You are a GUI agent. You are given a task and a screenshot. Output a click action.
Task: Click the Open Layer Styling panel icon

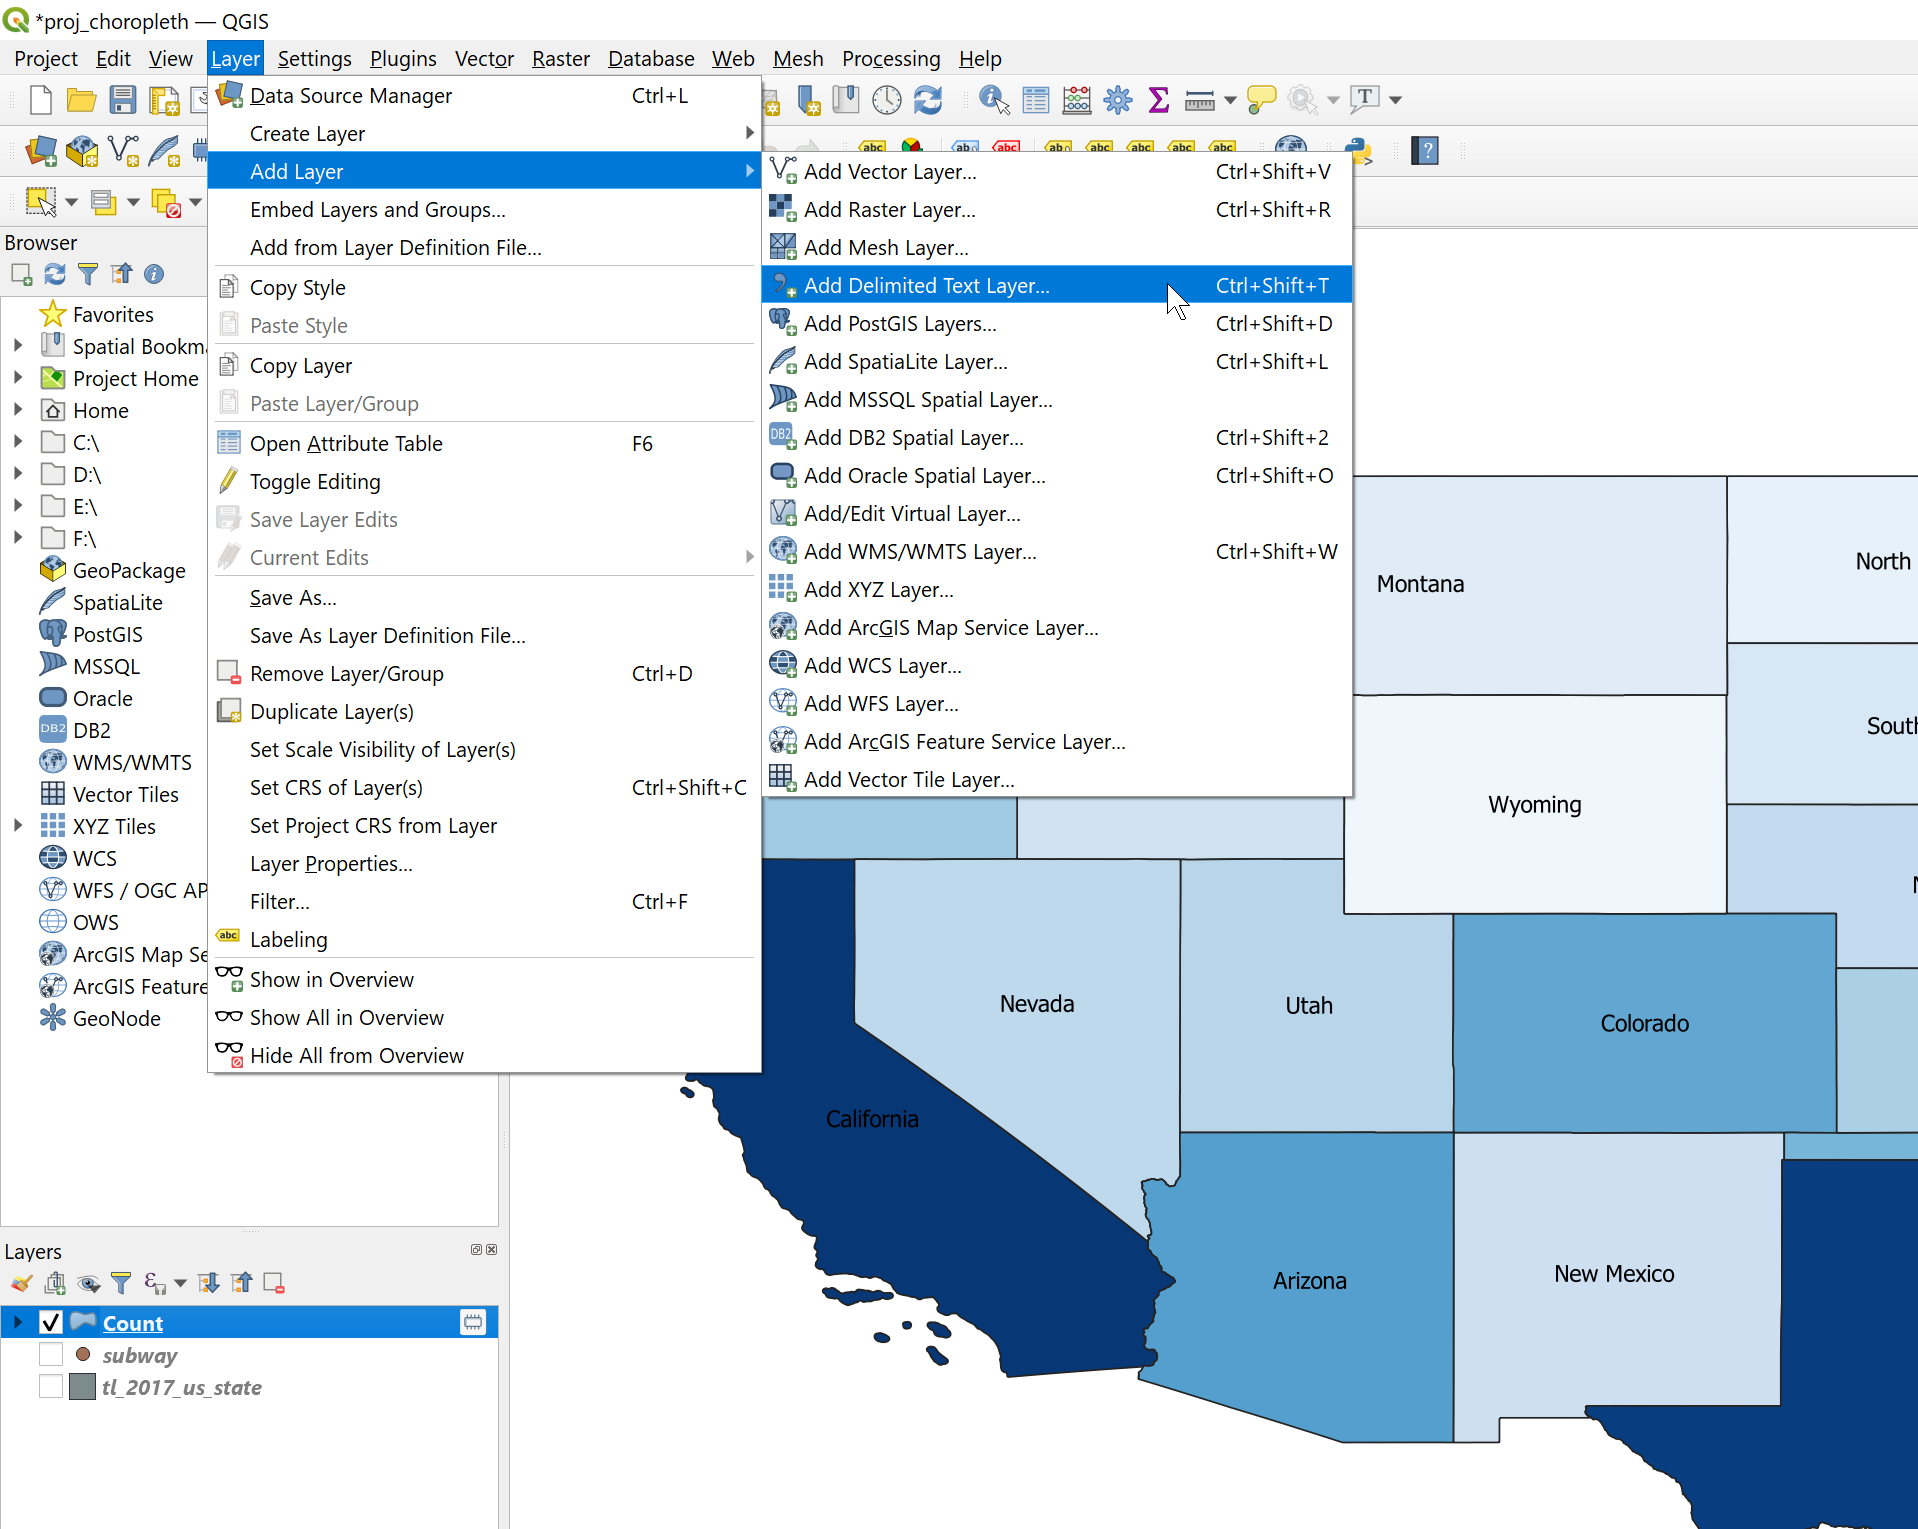[22, 1283]
